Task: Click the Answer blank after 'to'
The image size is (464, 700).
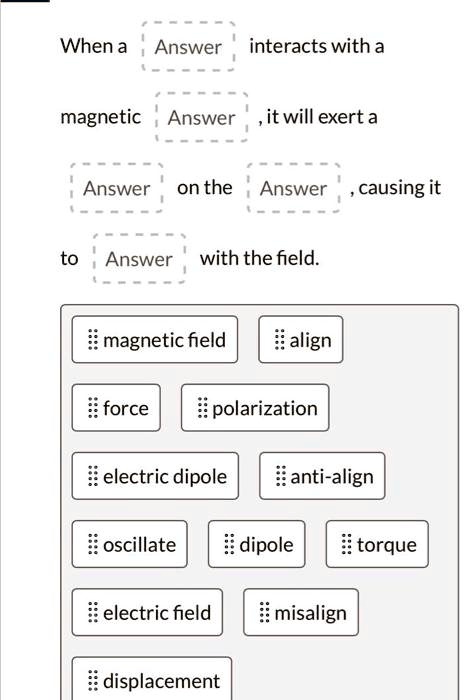Action: coord(139,259)
